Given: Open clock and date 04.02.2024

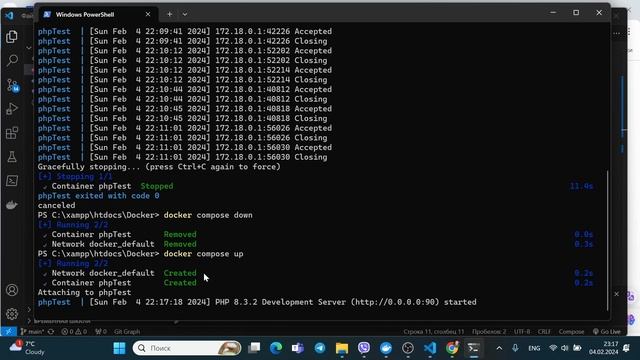Looking at the screenshot, I should 603,348.
